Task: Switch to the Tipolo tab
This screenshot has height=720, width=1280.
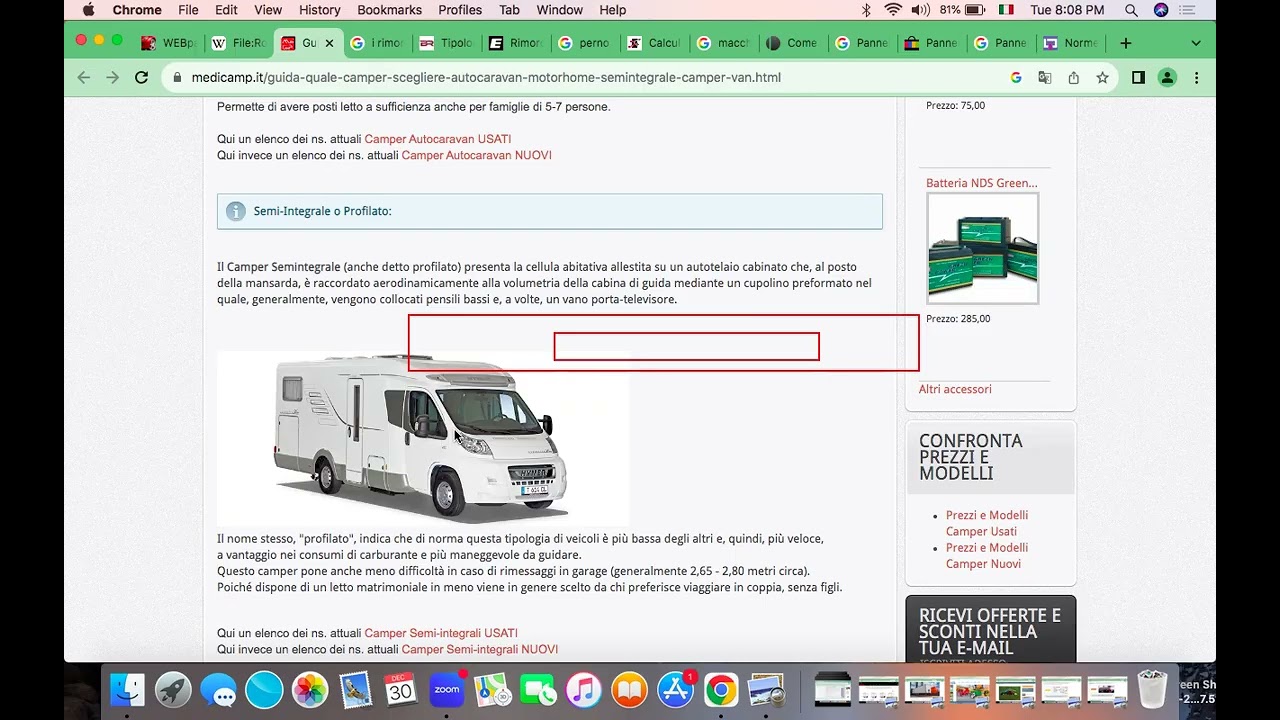Action: (447, 43)
